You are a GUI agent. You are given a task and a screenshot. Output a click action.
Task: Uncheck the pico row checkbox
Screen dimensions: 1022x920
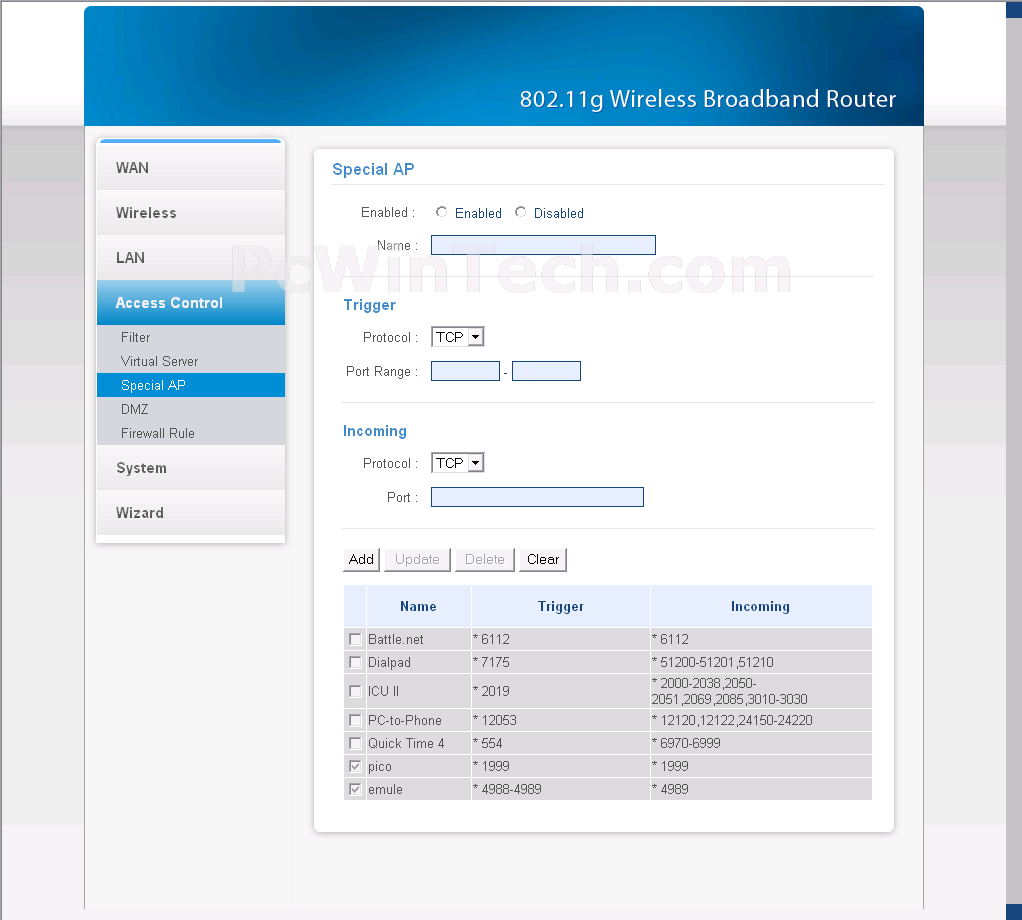pyautogui.click(x=355, y=766)
